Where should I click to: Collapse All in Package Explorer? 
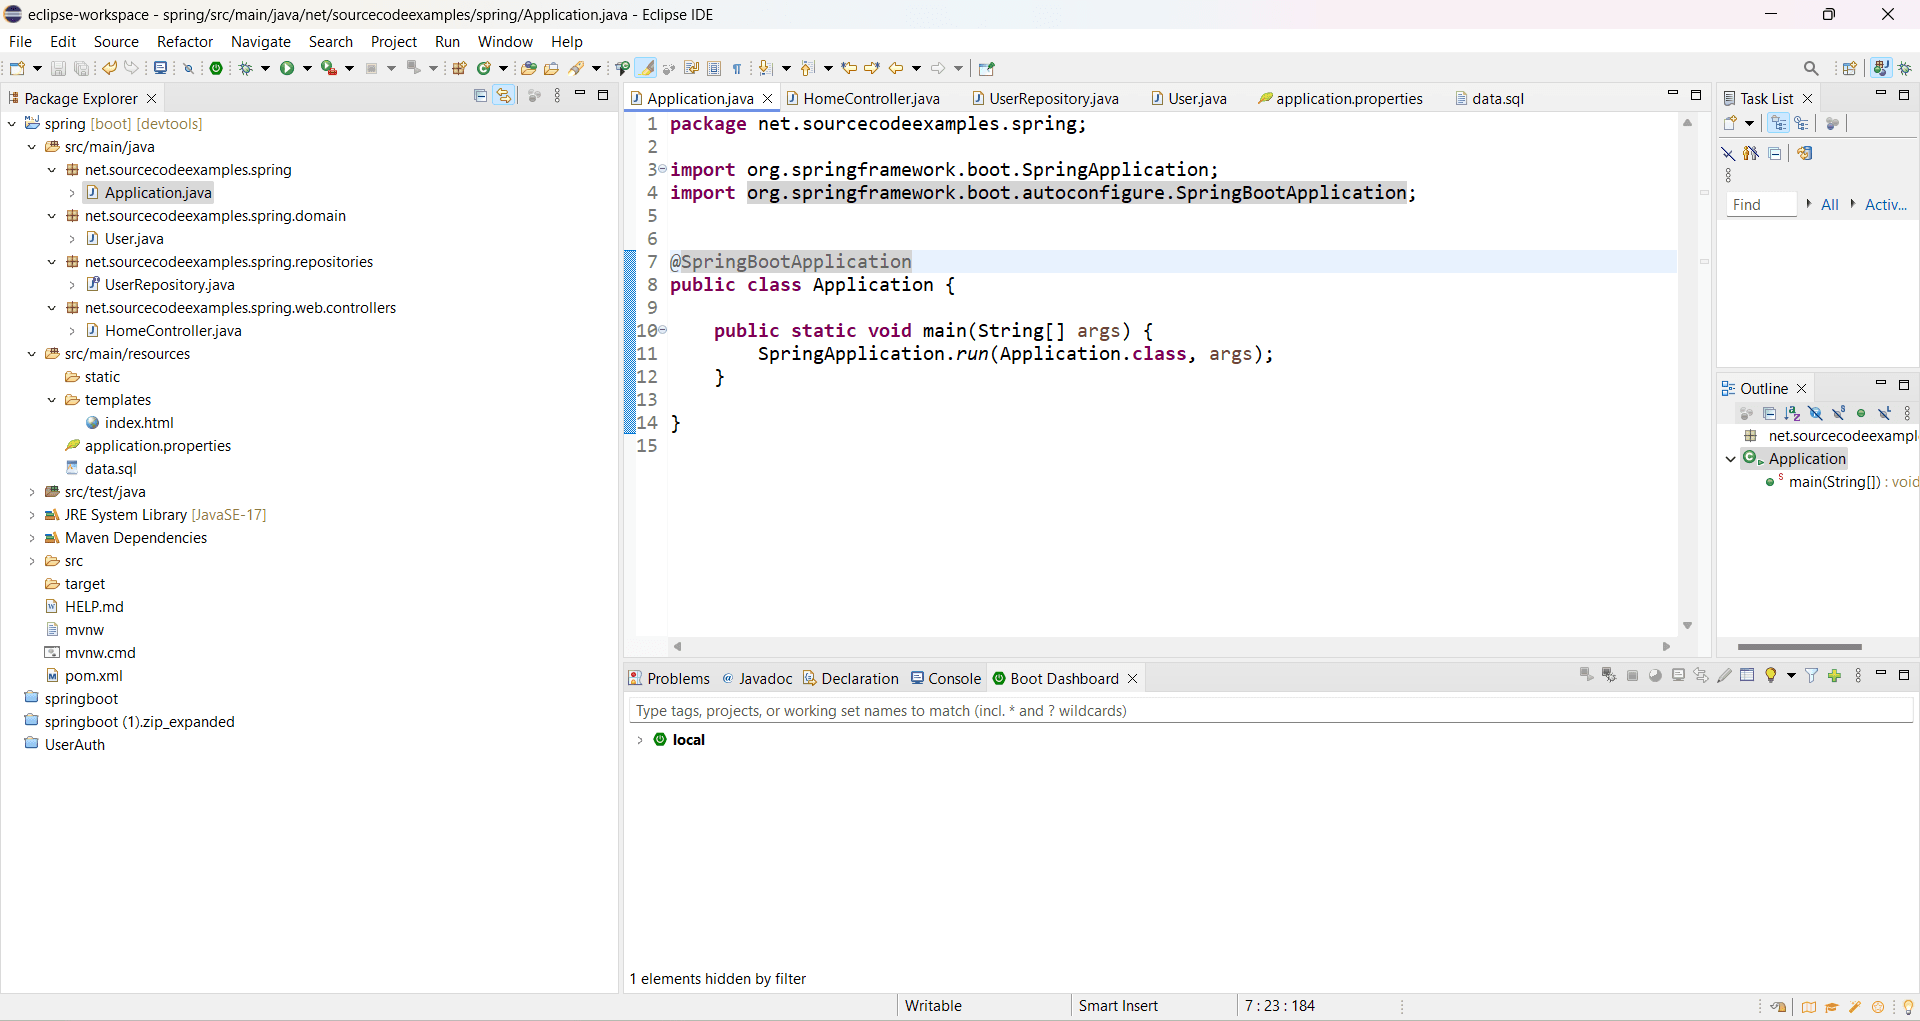coord(480,96)
